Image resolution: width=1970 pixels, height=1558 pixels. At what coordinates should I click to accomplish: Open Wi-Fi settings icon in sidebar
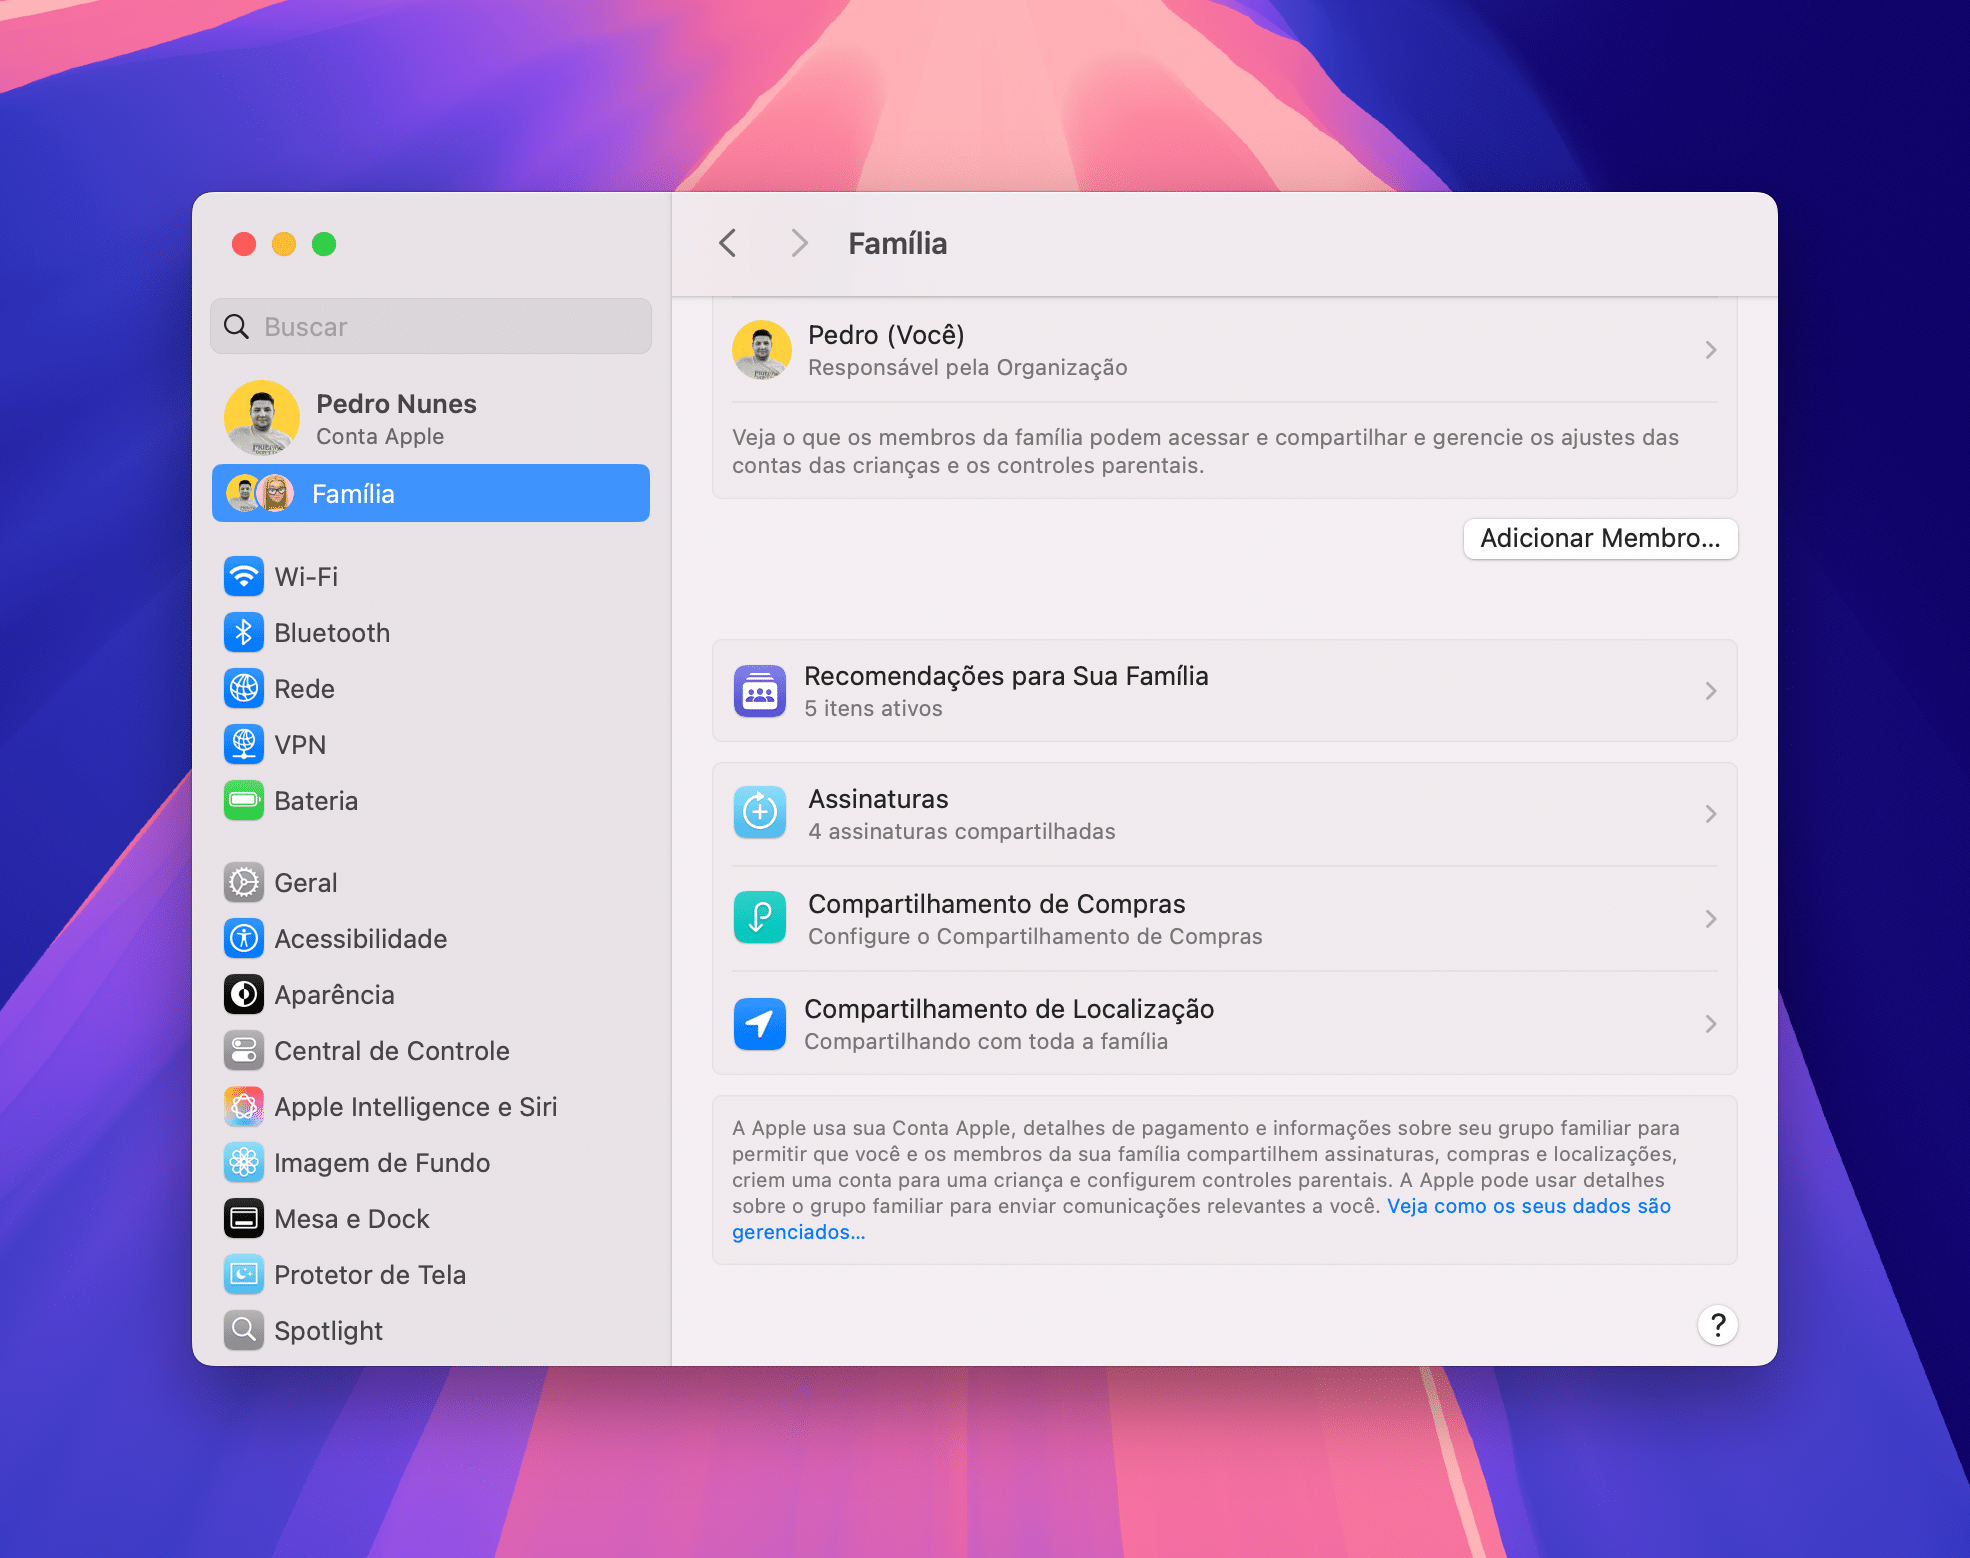[244, 577]
